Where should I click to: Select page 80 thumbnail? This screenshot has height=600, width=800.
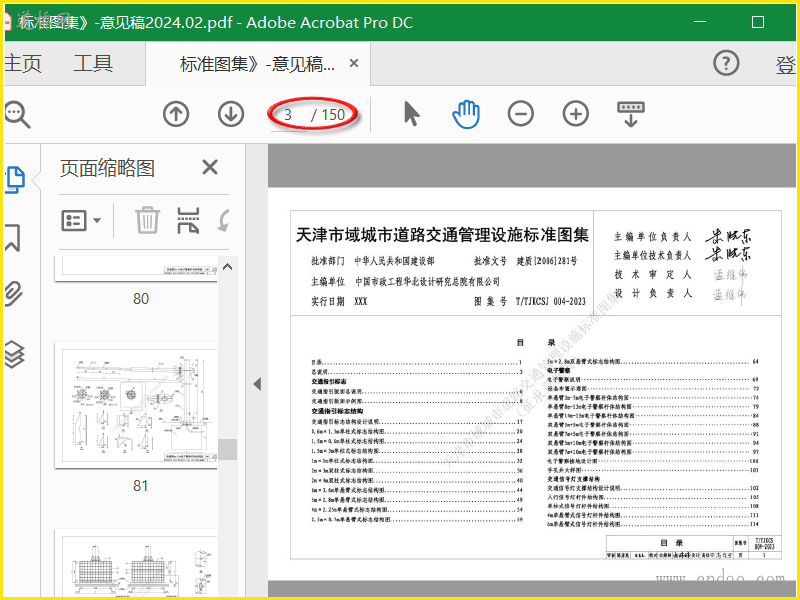tap(136, 269)
